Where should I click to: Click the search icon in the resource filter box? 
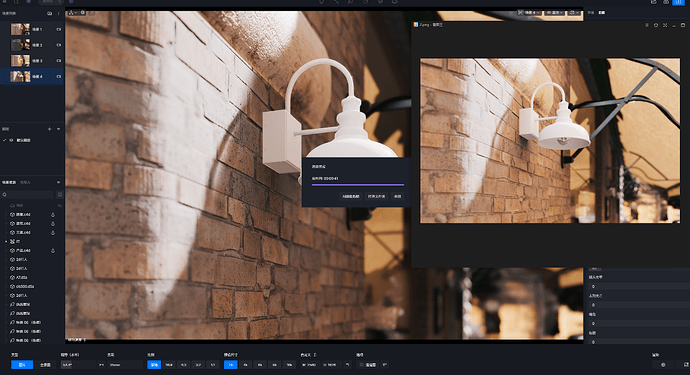(4, 194)
